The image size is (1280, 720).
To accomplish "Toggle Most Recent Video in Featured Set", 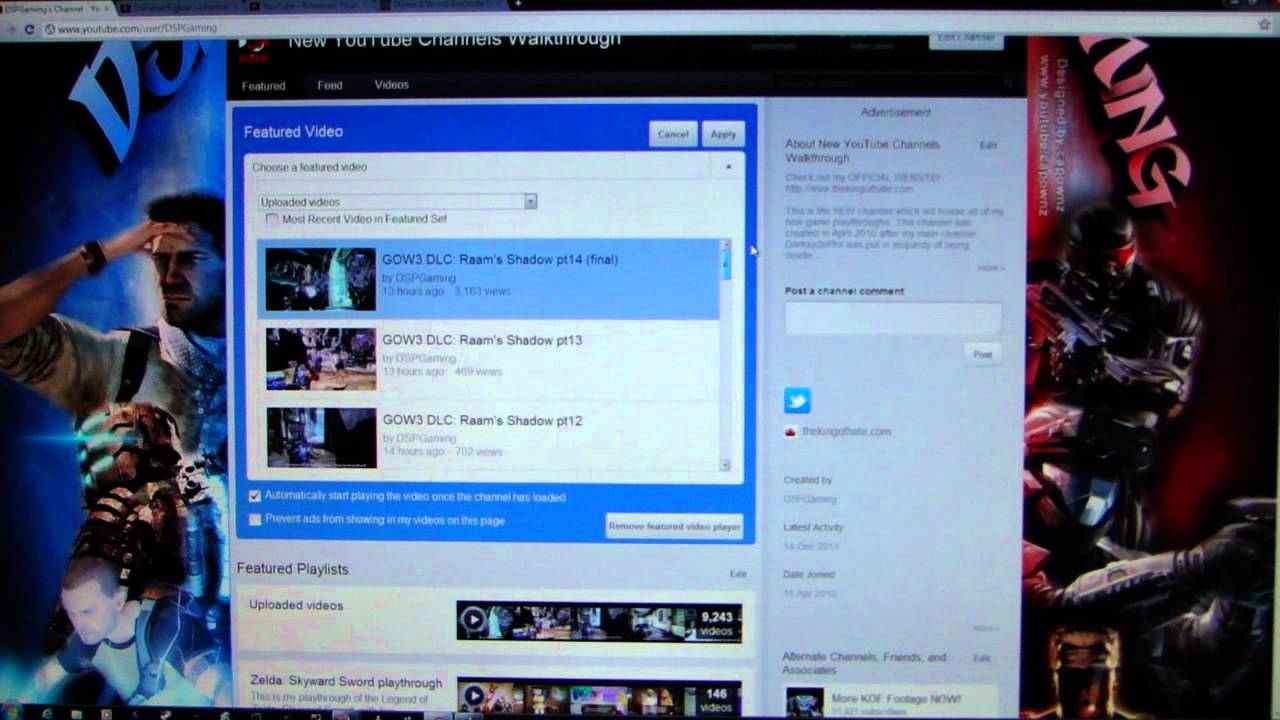I will pyautogui.click(x=272, y=219).
